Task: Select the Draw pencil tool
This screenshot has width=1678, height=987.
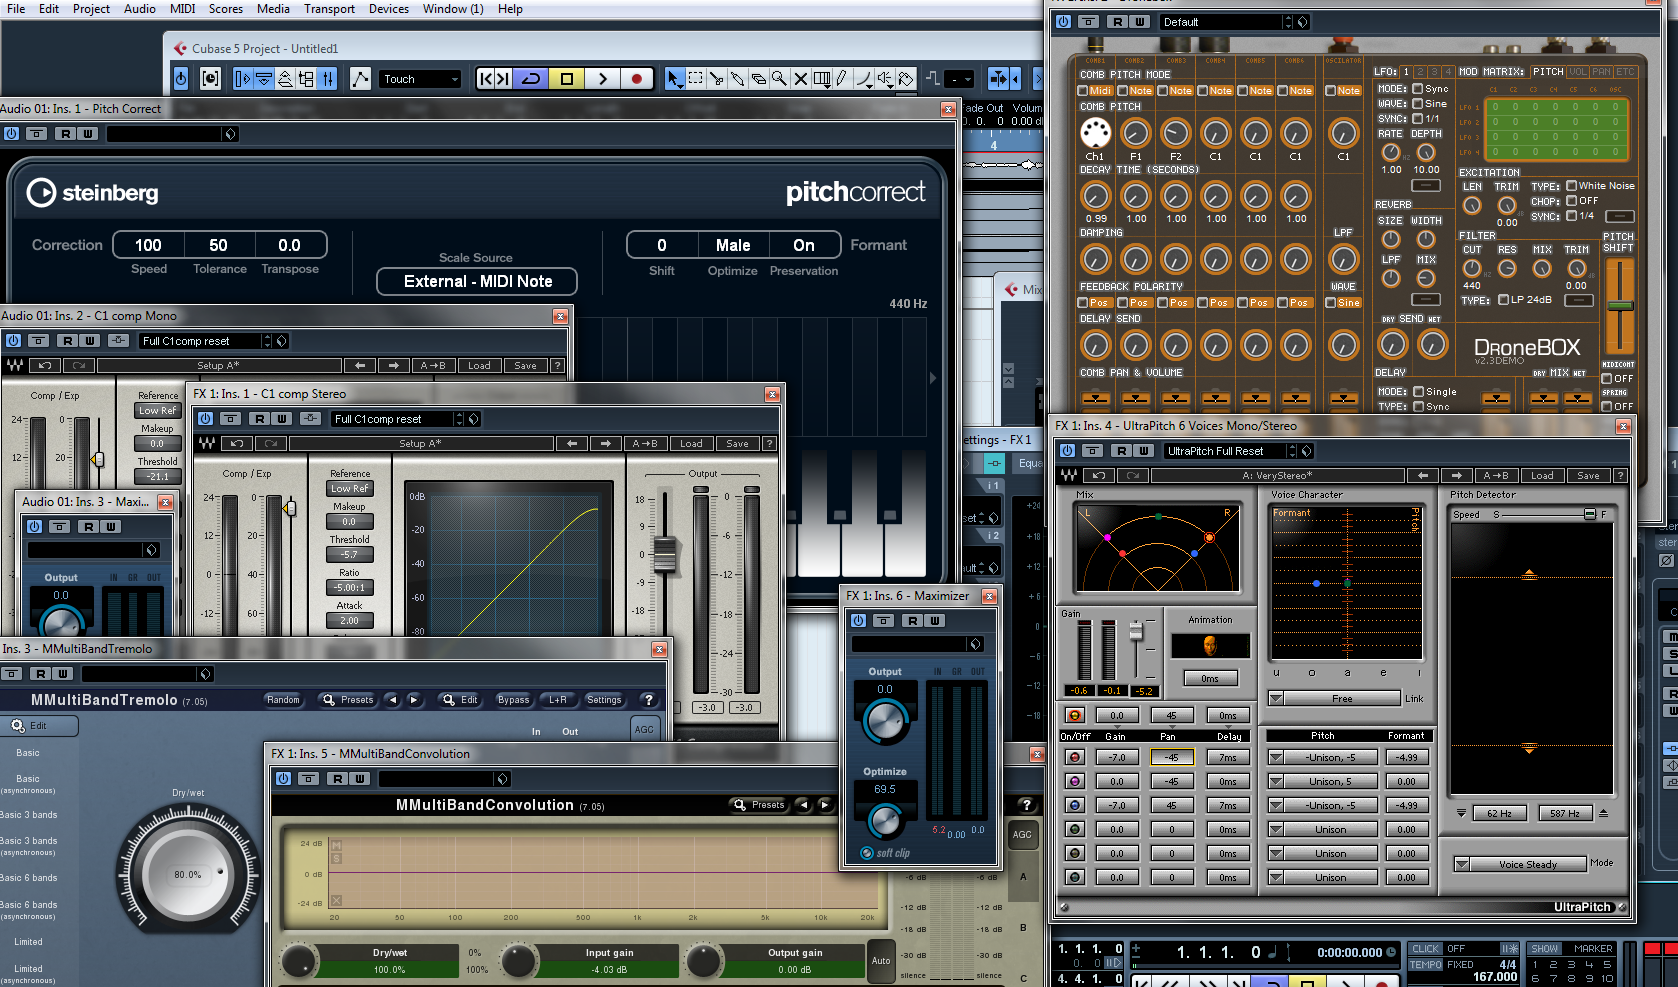Action: tap(843, 79)
